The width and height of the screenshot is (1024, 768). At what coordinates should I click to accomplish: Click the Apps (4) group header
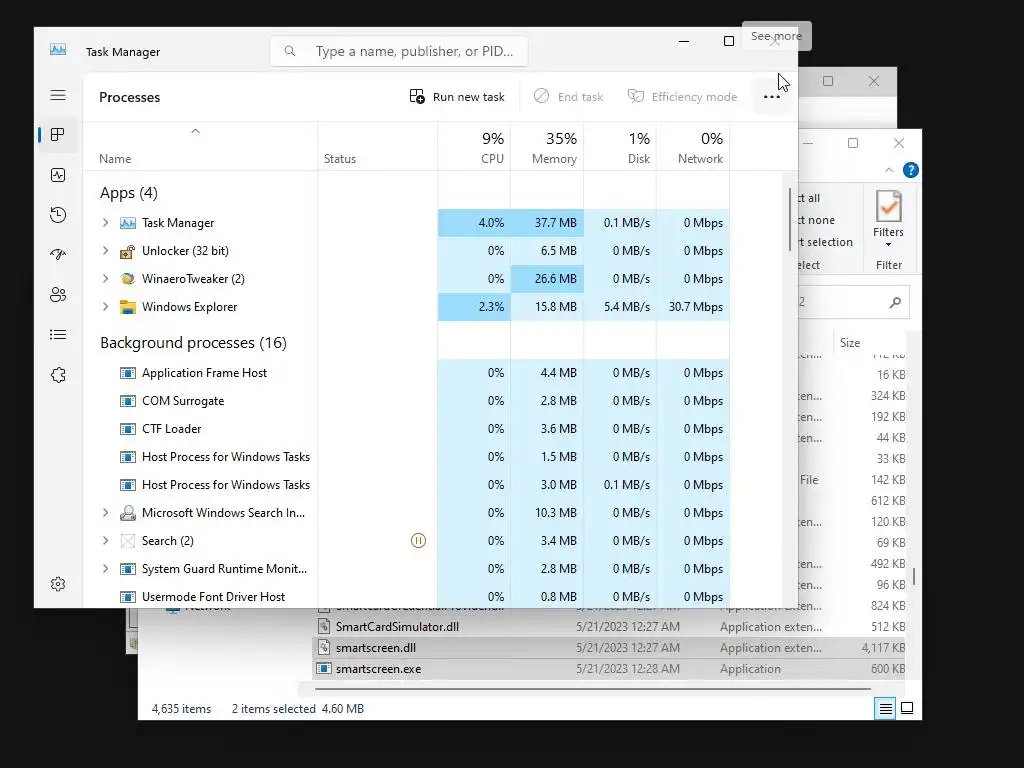129,193
